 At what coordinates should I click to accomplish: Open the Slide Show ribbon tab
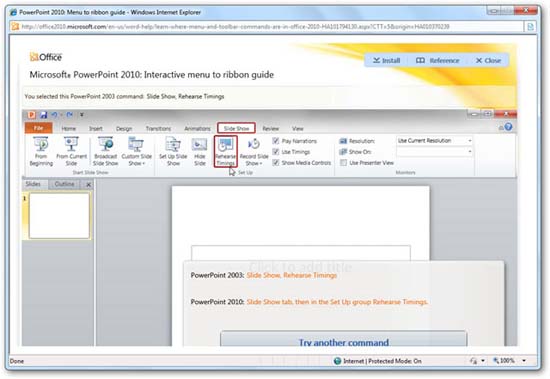(x=236, y=128)
